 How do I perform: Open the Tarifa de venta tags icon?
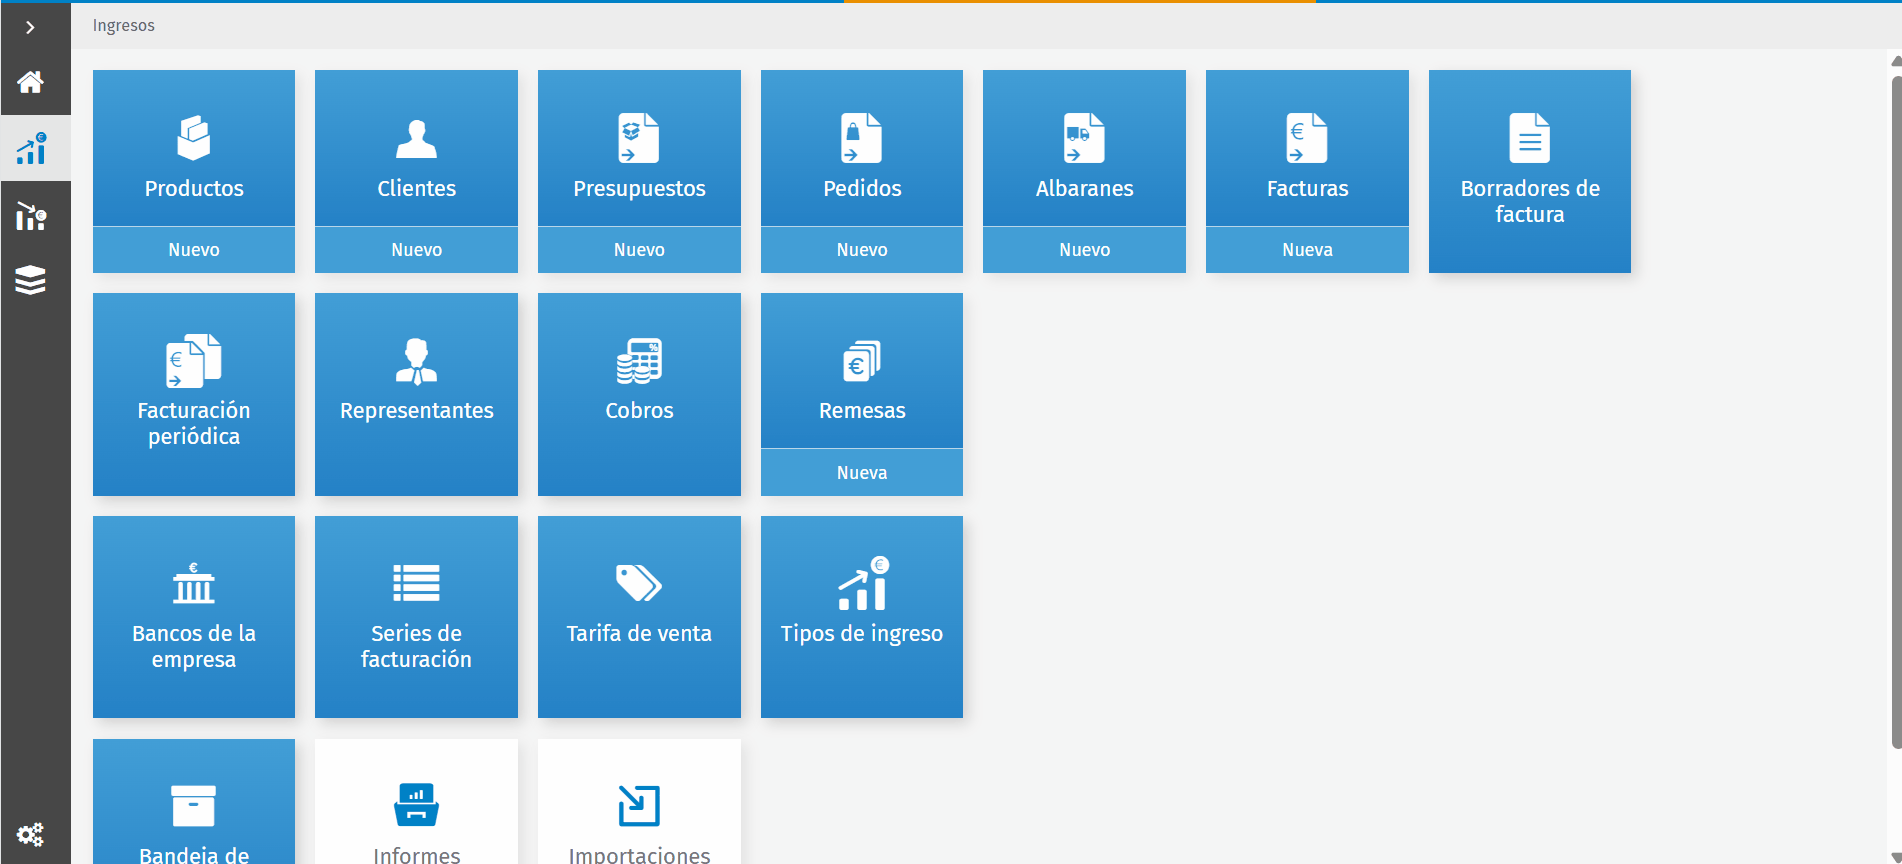[x=639, y=583]
